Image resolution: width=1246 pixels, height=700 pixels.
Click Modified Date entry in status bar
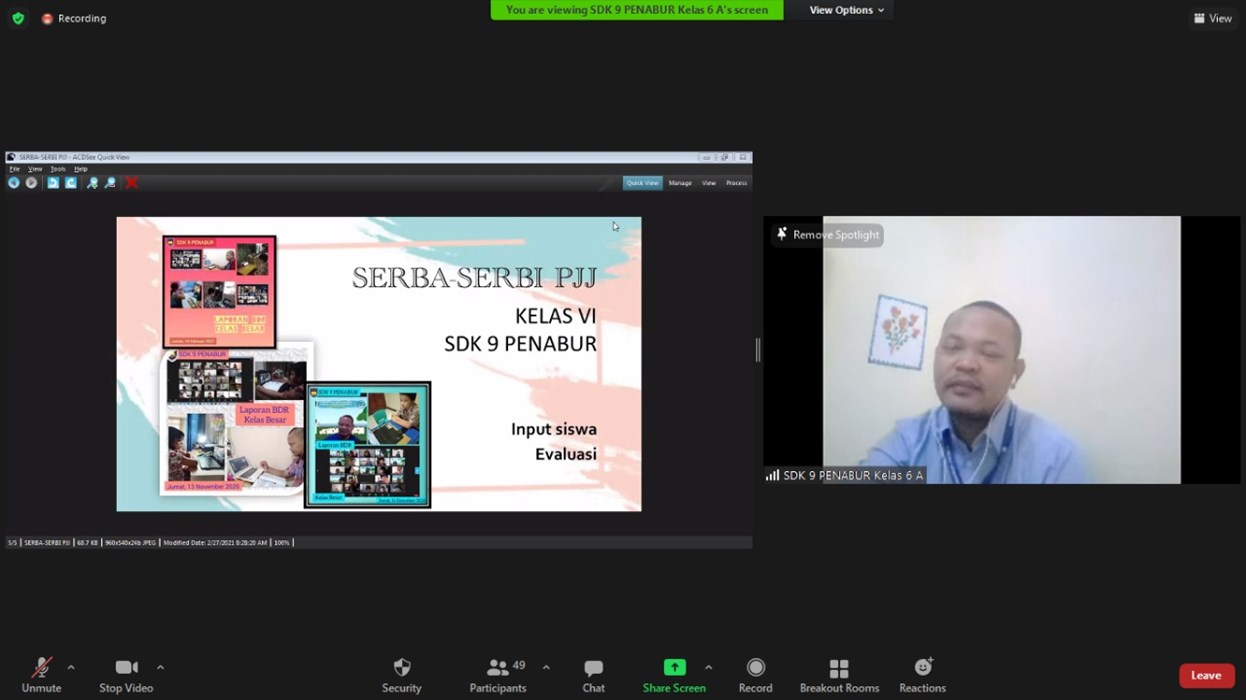[x=215, y=542]
